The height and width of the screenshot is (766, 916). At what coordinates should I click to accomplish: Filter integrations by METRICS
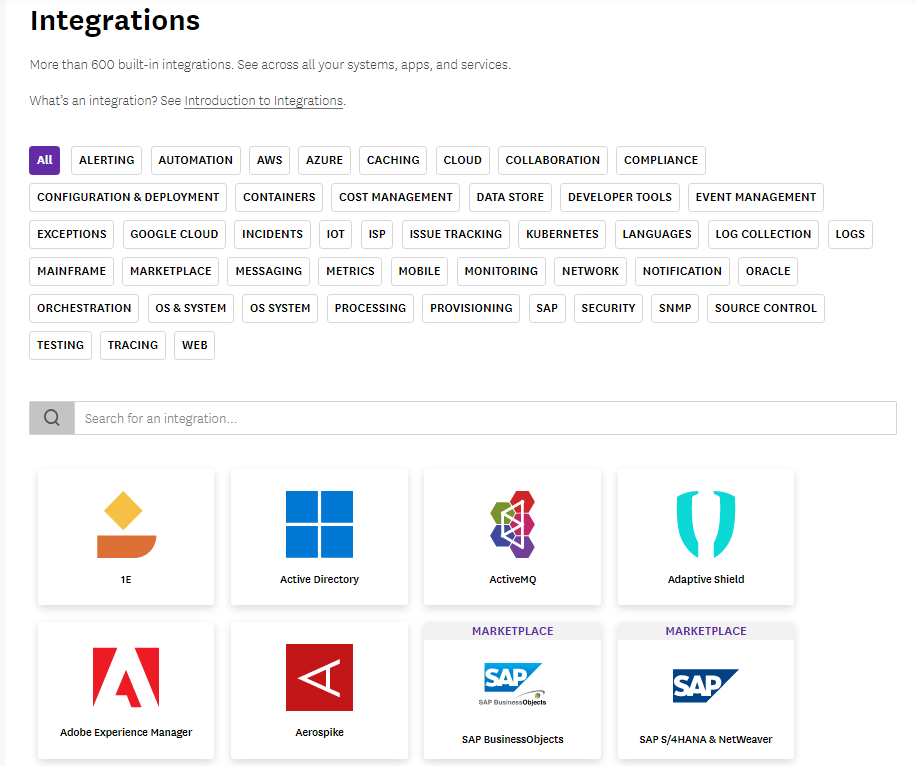coord(350,271)
